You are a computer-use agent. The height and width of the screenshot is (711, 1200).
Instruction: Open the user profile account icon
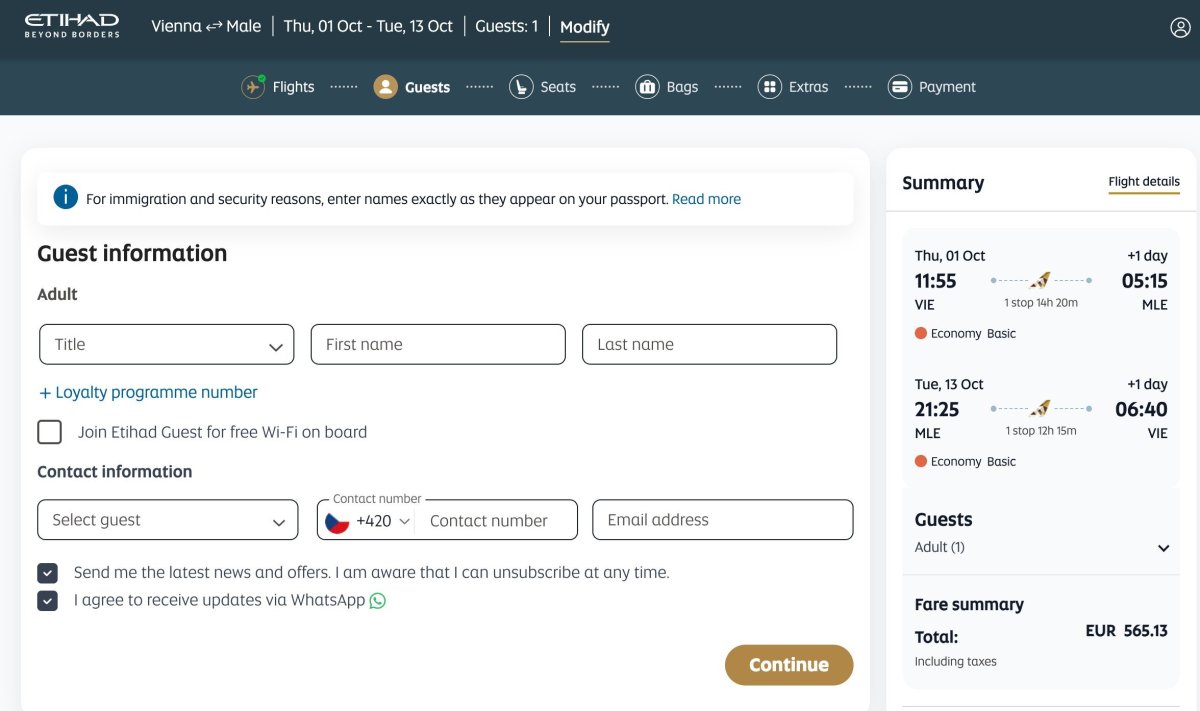click(1180, 28)
